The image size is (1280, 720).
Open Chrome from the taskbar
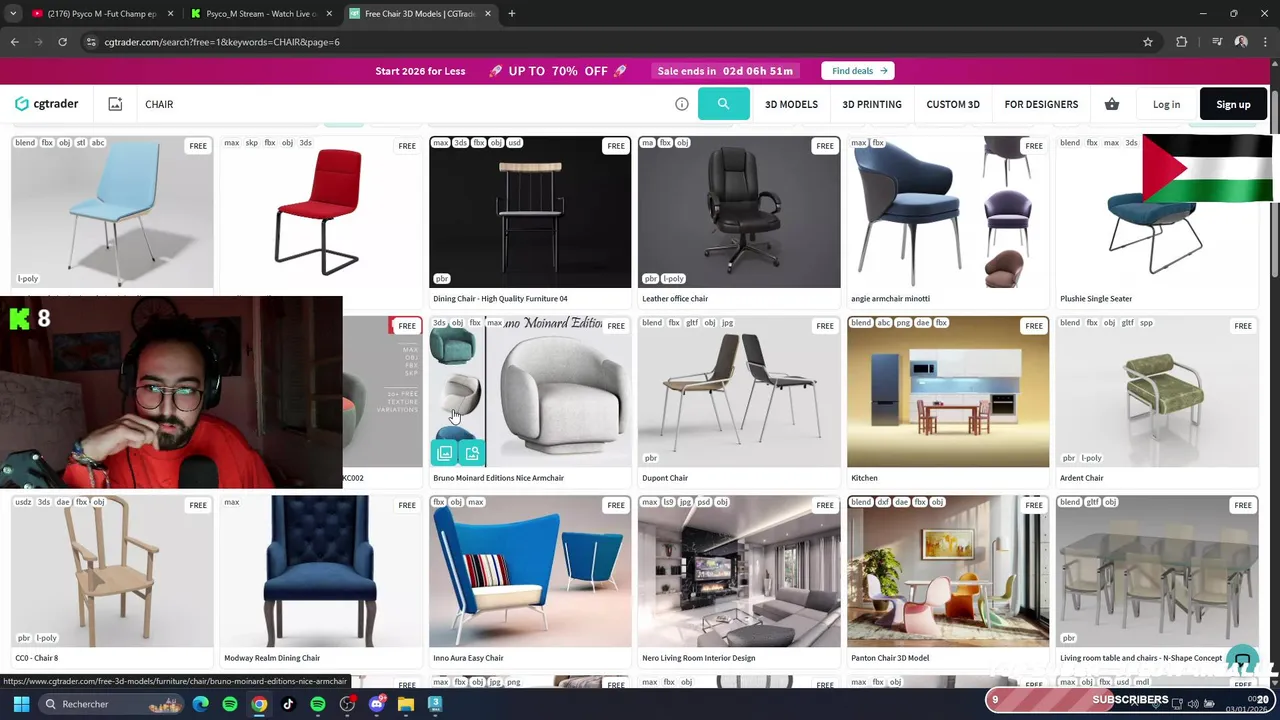click(x=259, y=704)
